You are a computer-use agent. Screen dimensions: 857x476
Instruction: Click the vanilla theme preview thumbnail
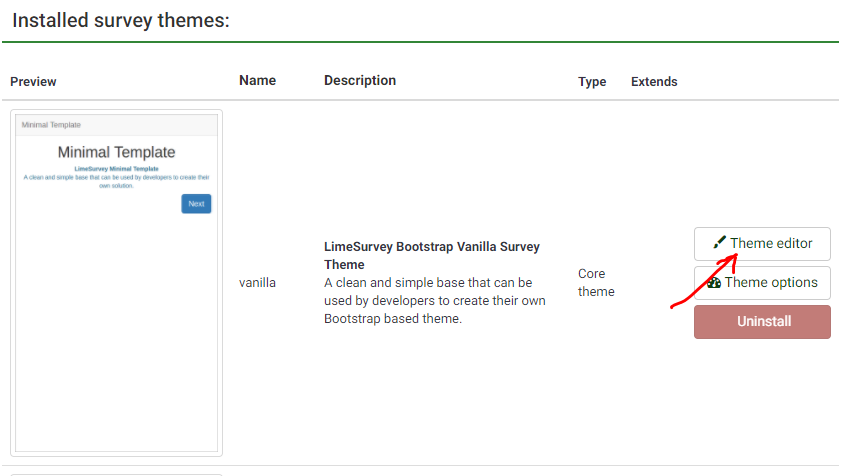pos(117,282)
